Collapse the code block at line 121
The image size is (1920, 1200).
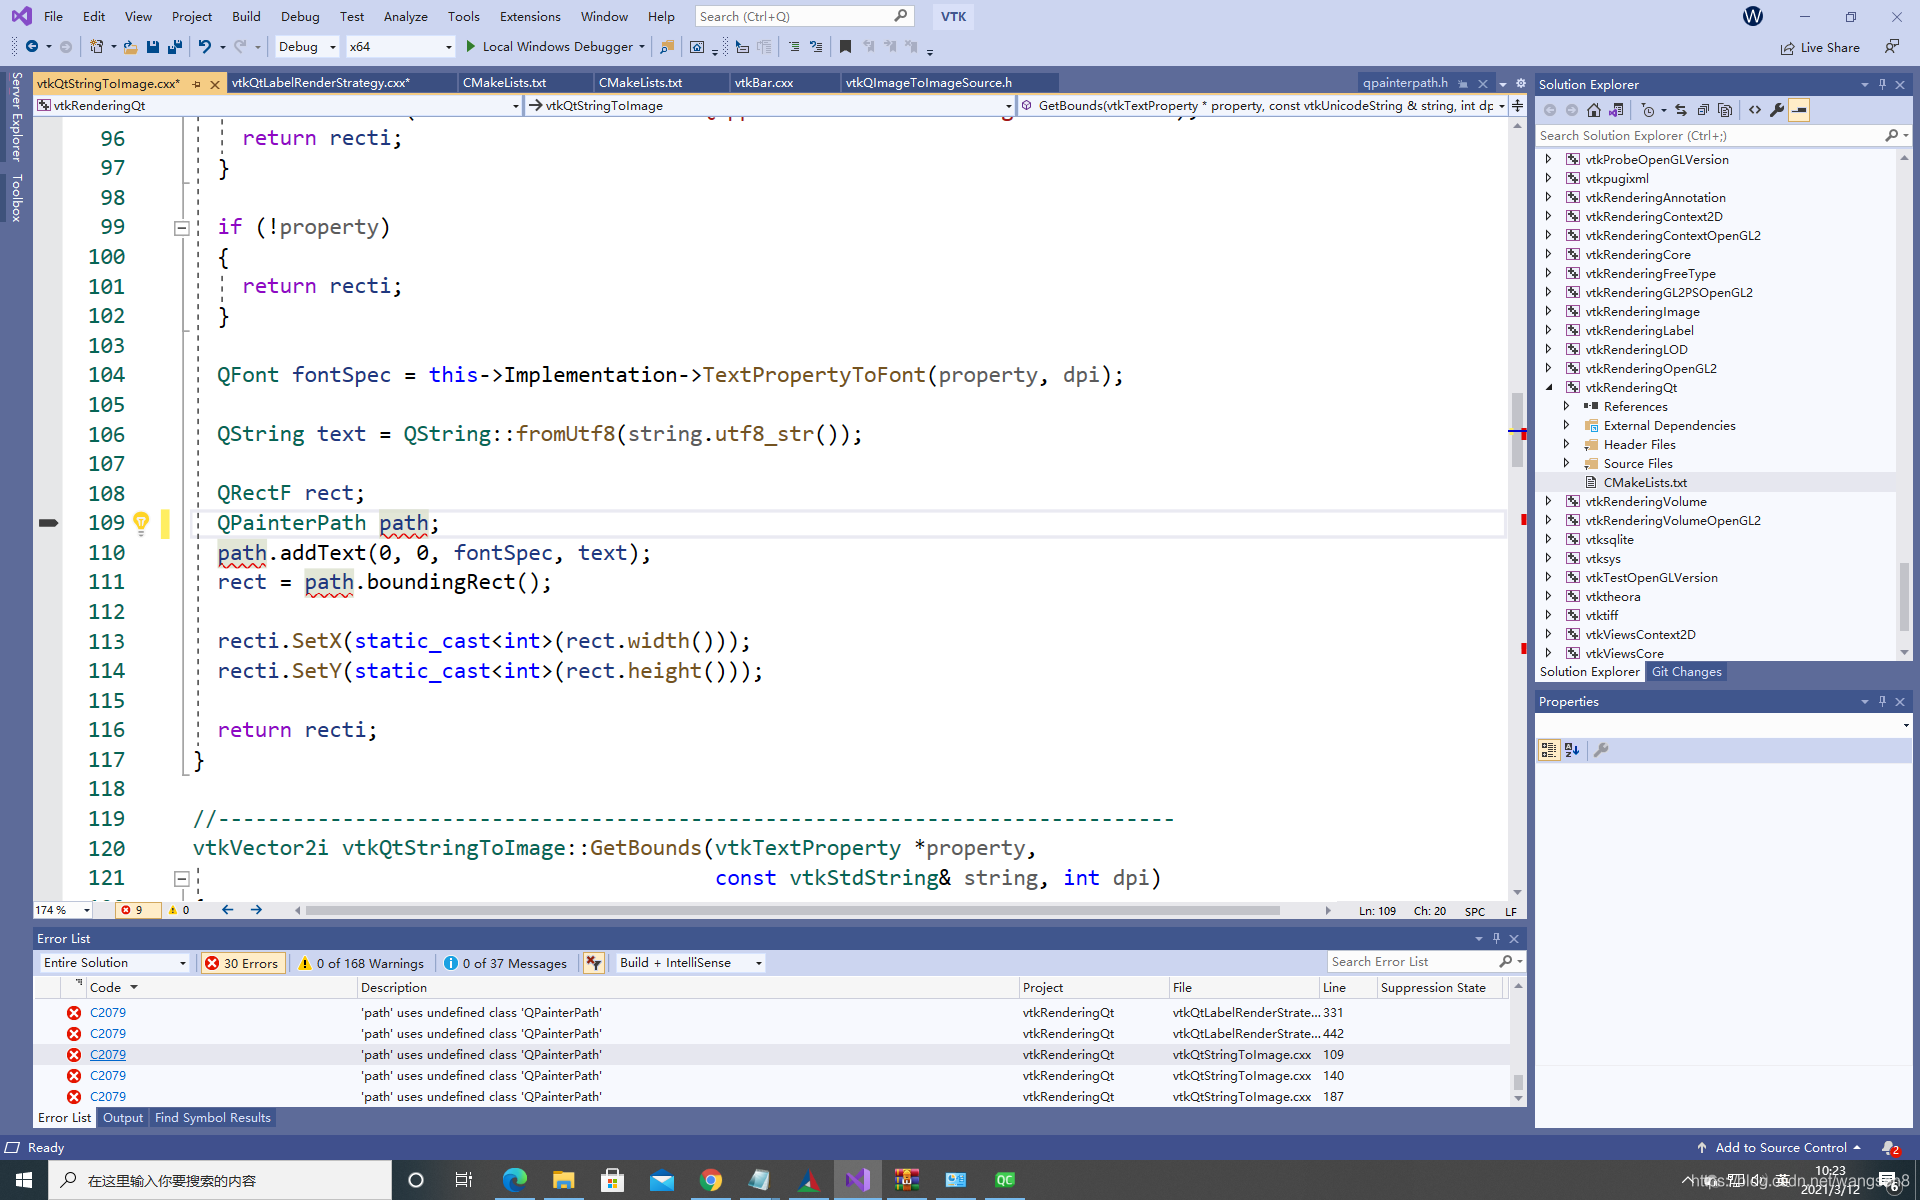point(181,879)
